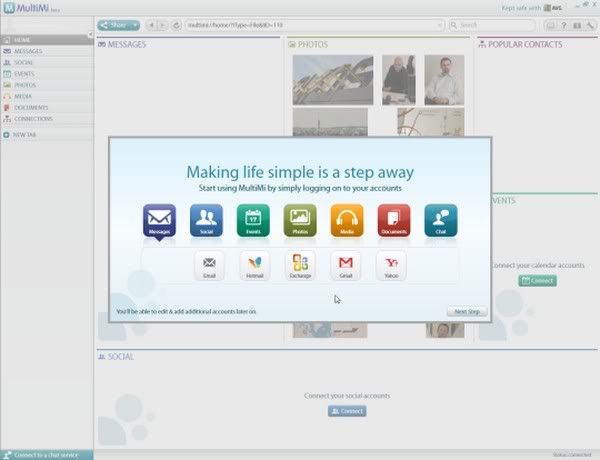This screenshot has width=600, height=460.
Task: Select the Photos category icon
Action: 300,220
